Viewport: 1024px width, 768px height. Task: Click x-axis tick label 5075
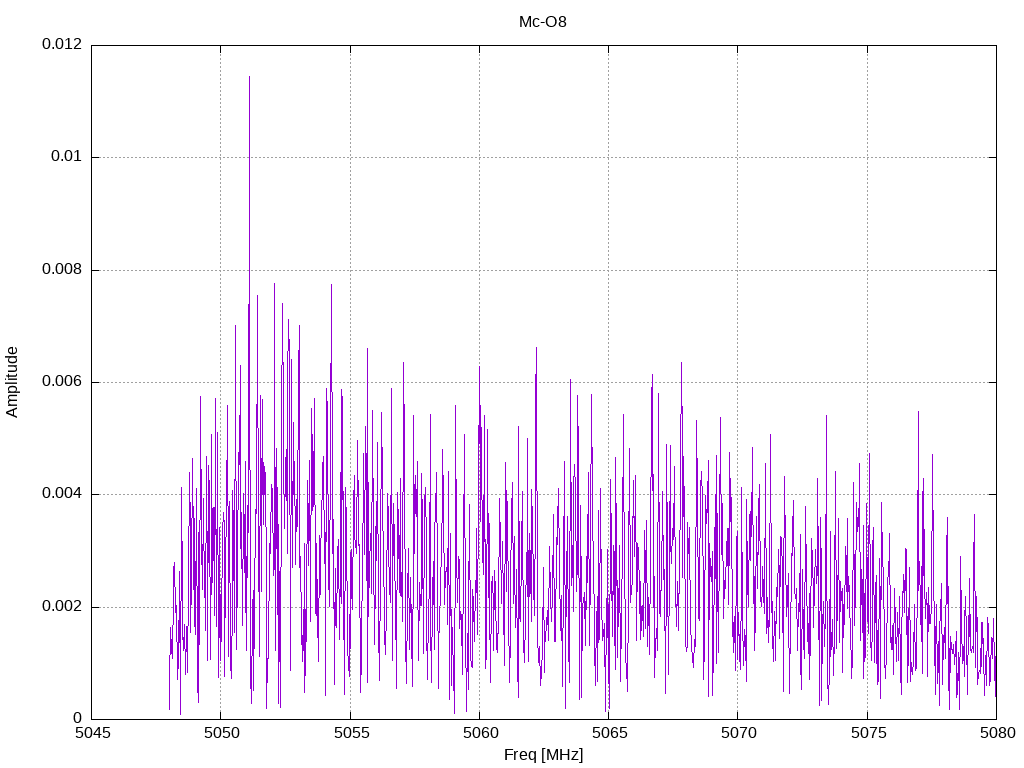[x=868, y=733]
